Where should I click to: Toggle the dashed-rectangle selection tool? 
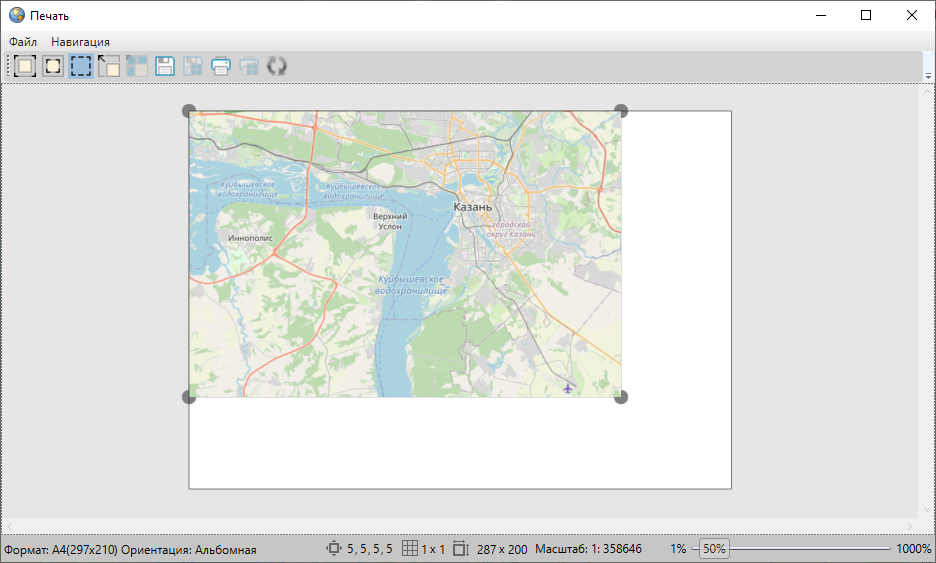81,67
